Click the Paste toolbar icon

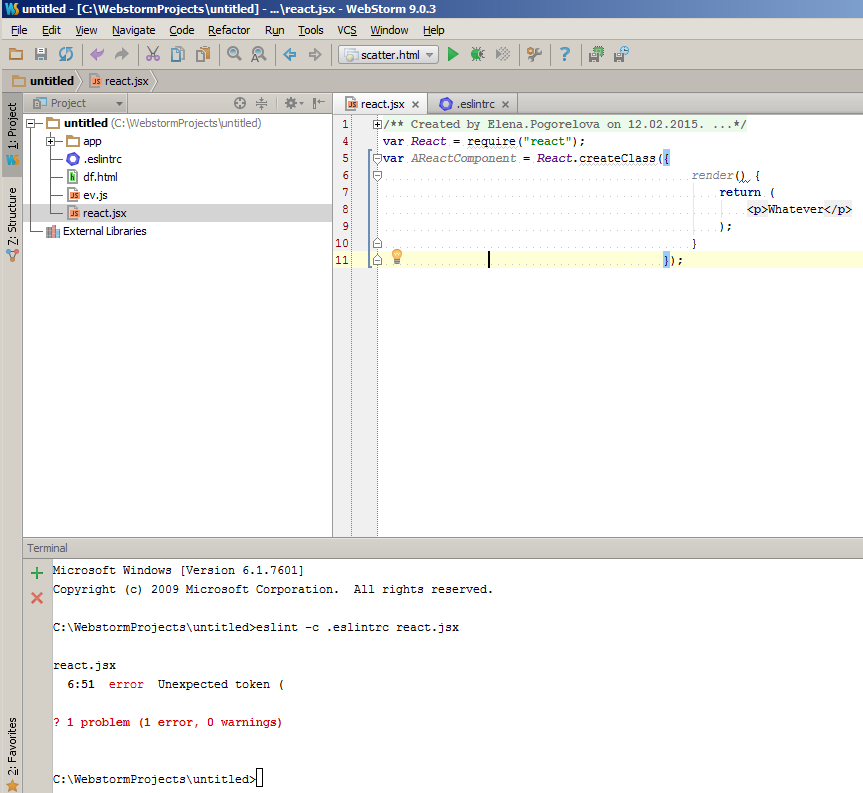tap(203, 54)
